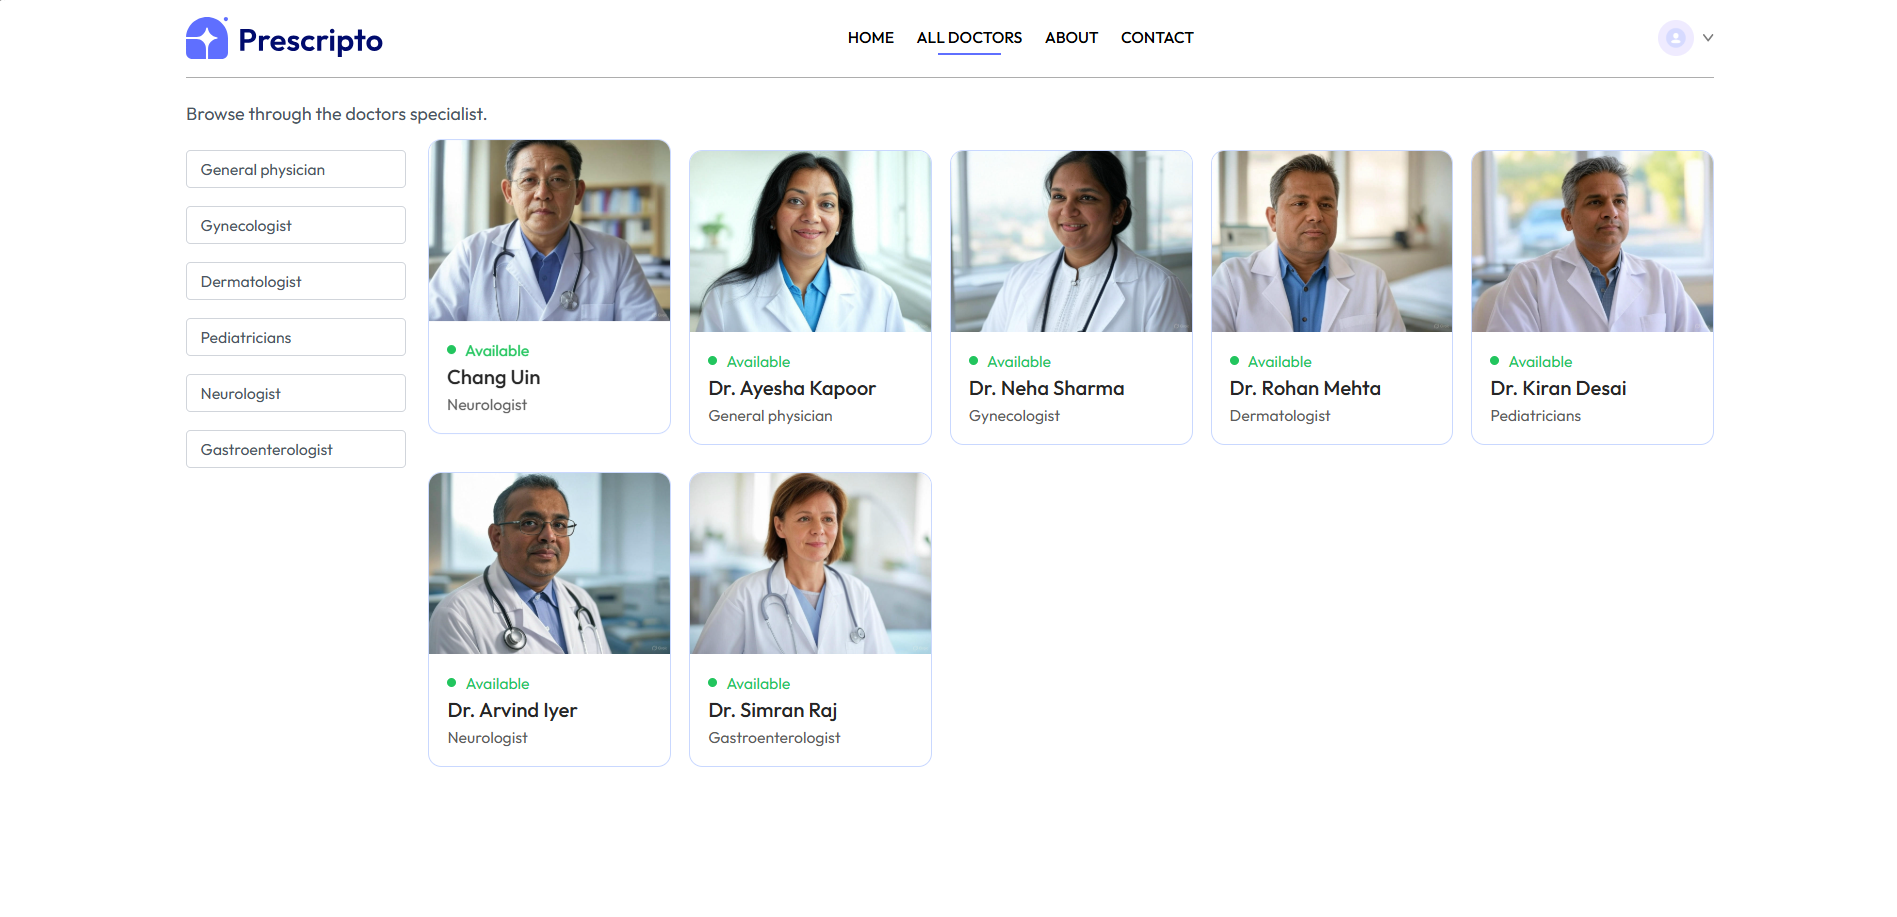
Task: View Dr. Ayesha Kapoor's photo
Action: [x=810, y=241]
